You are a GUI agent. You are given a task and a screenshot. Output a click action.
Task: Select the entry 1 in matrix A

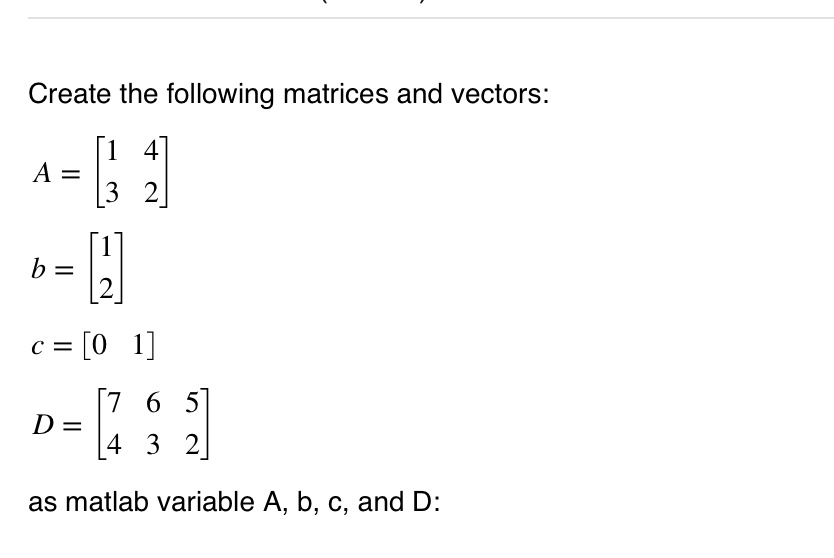click(x=112, y=151)
